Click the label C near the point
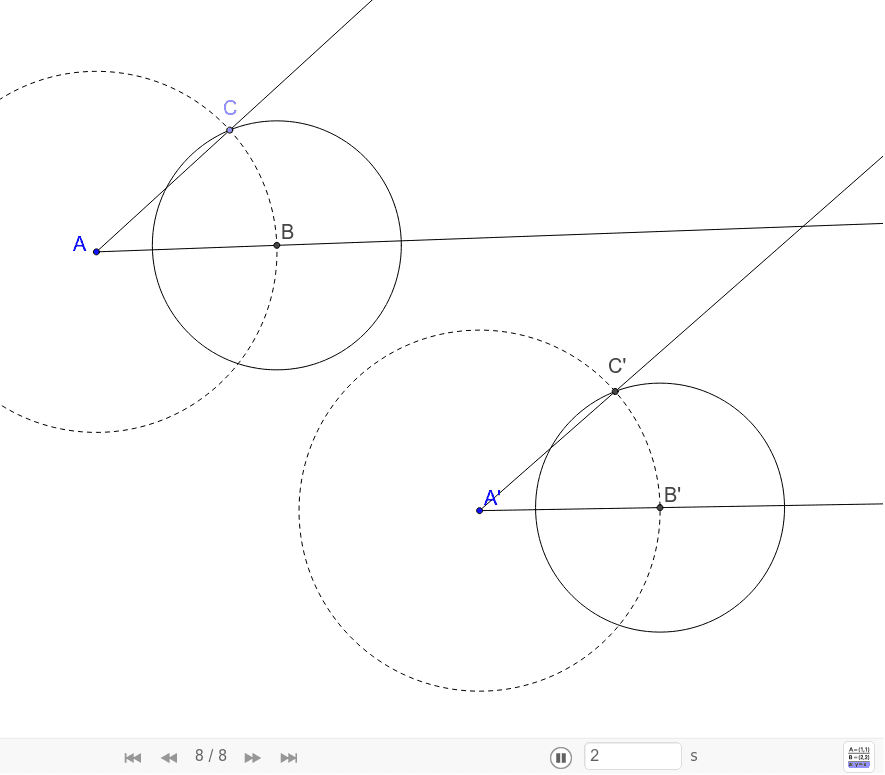The image size is (885, 775). (x=230, y=108)
